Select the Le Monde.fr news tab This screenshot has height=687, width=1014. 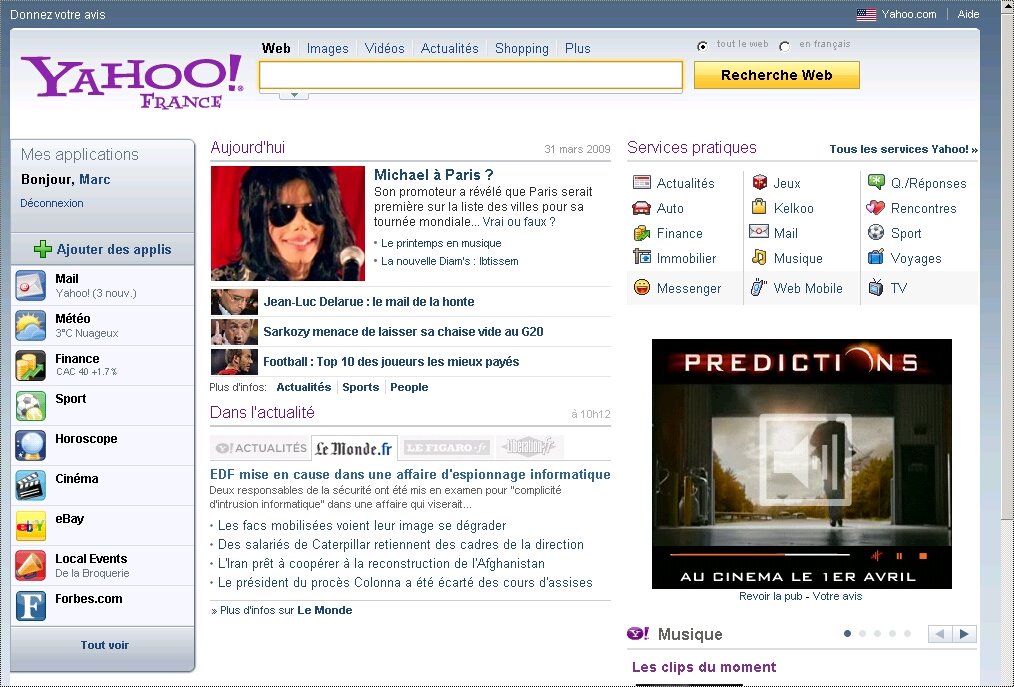tap(354, 448)
